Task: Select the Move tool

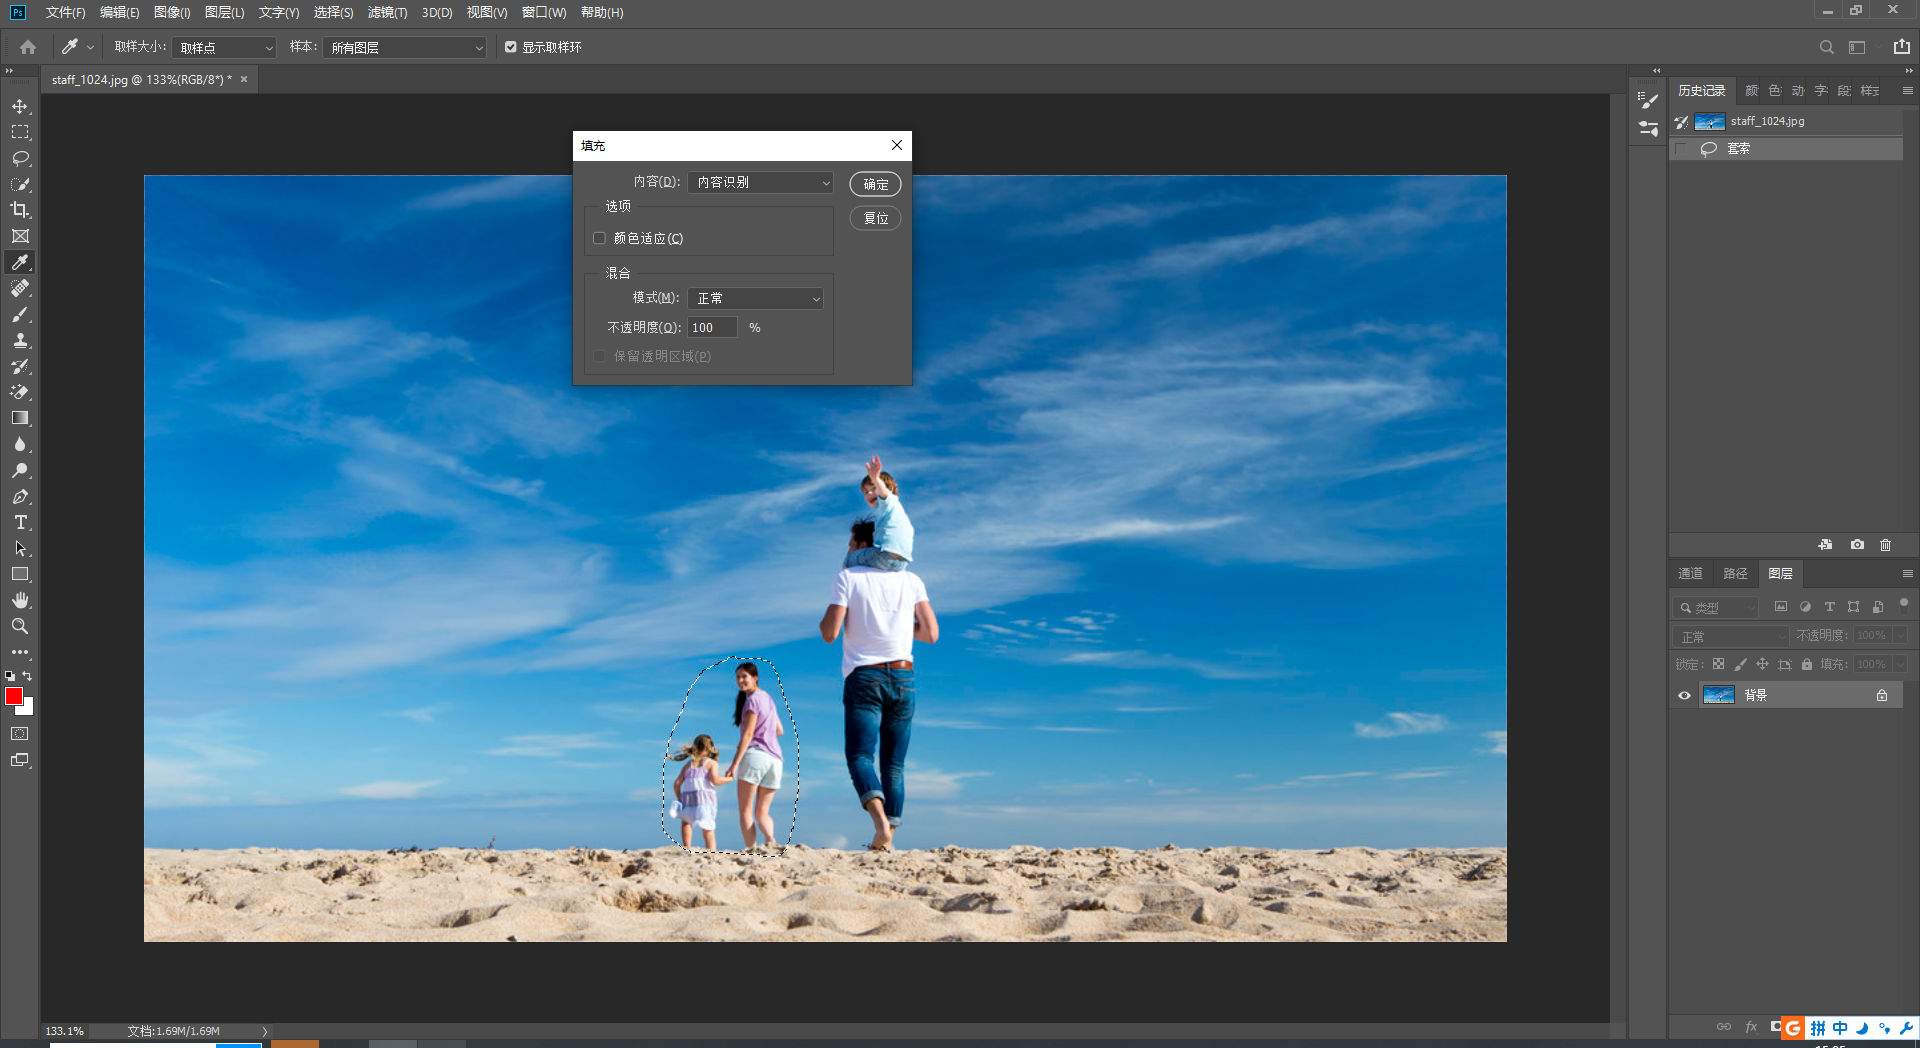Action: click(x=20, y=106)
